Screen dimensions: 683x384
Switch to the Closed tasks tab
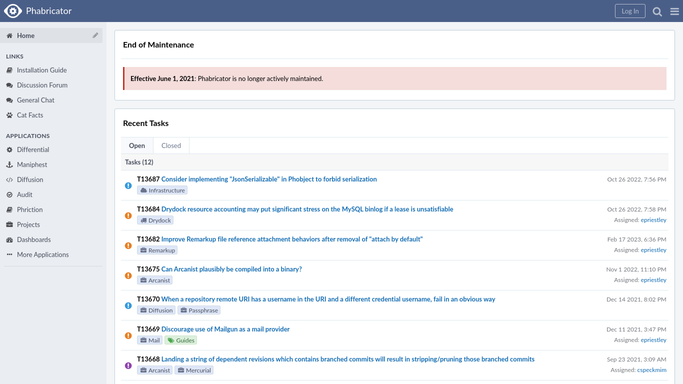pyautogui.click(x=171, y=145)
